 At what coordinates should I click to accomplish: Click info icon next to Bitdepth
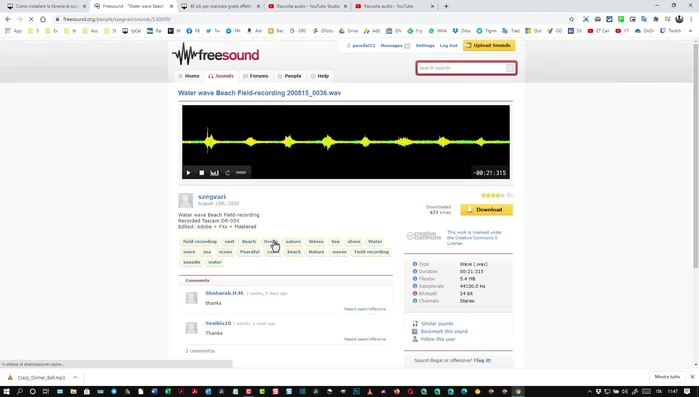pyautogui.click(x=415, y=294)
